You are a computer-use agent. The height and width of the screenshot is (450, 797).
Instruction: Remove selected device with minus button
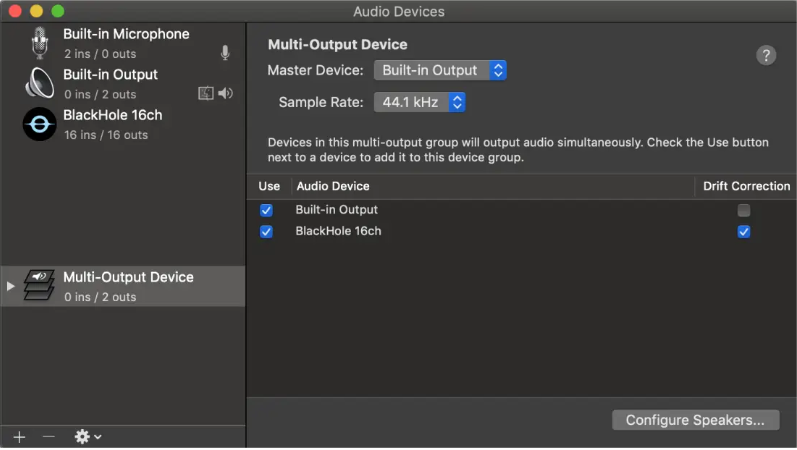pos(48,437)
